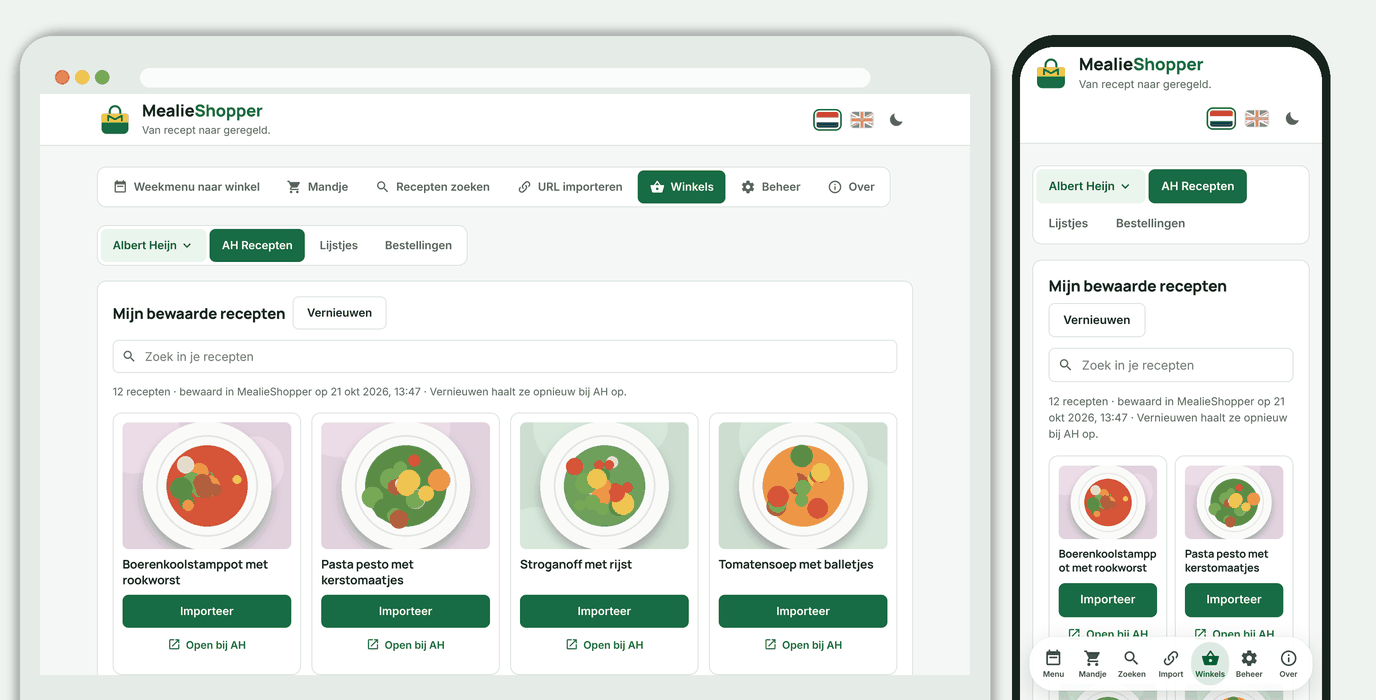Open the Beheer settings tab
The image size is (1376, 700).
[771, 187]
